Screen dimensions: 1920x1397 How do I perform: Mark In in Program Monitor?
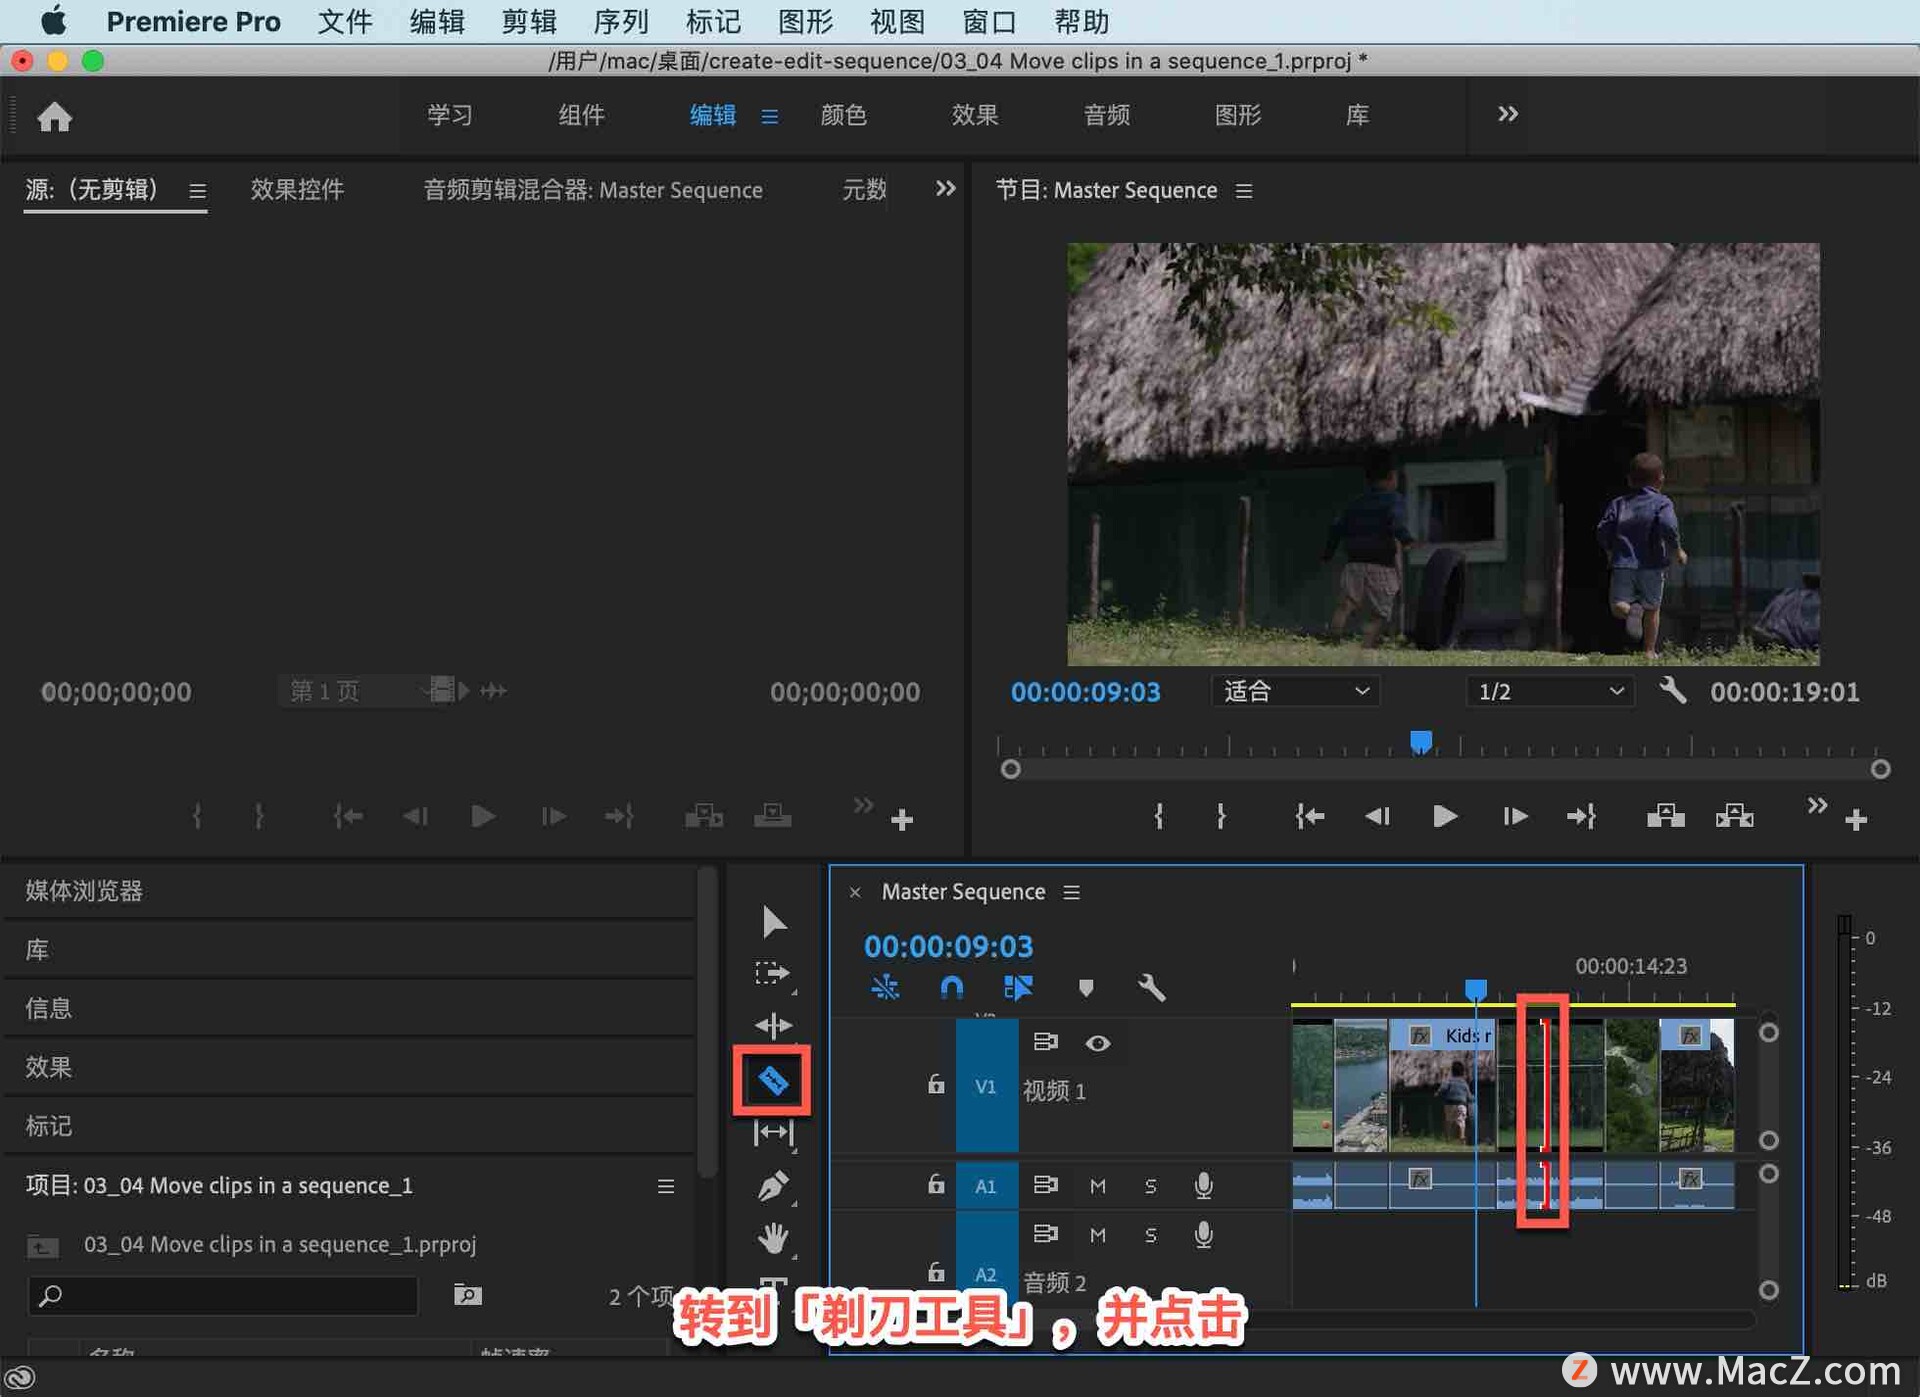[x=1158, y=816]
